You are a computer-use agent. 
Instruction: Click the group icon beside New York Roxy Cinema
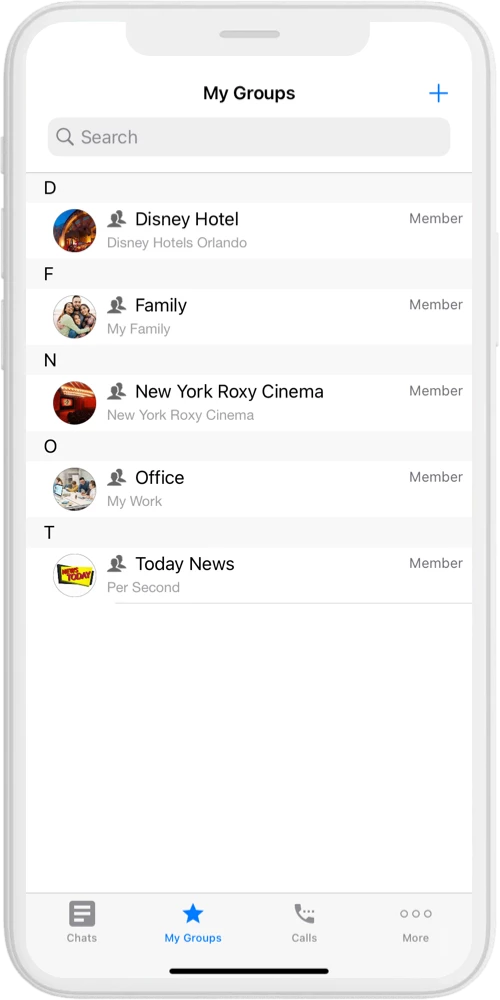116,392
